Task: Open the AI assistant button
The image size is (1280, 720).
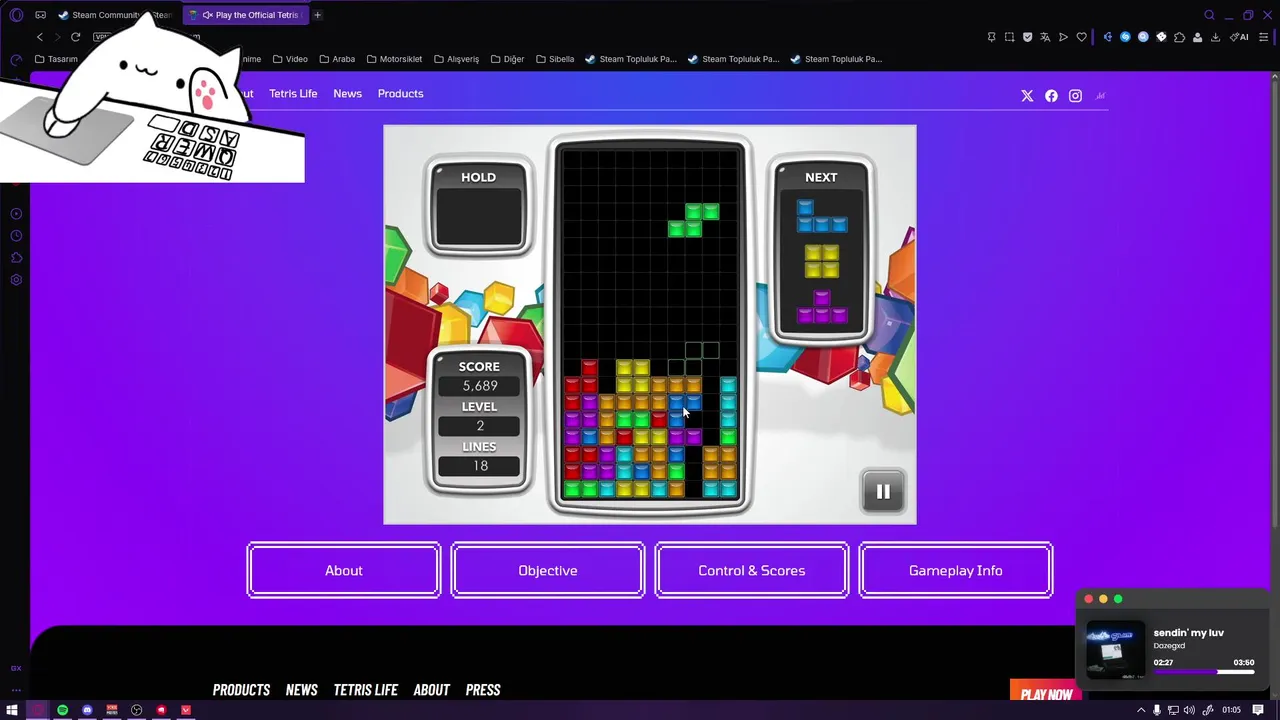Action: point(1239,37)
